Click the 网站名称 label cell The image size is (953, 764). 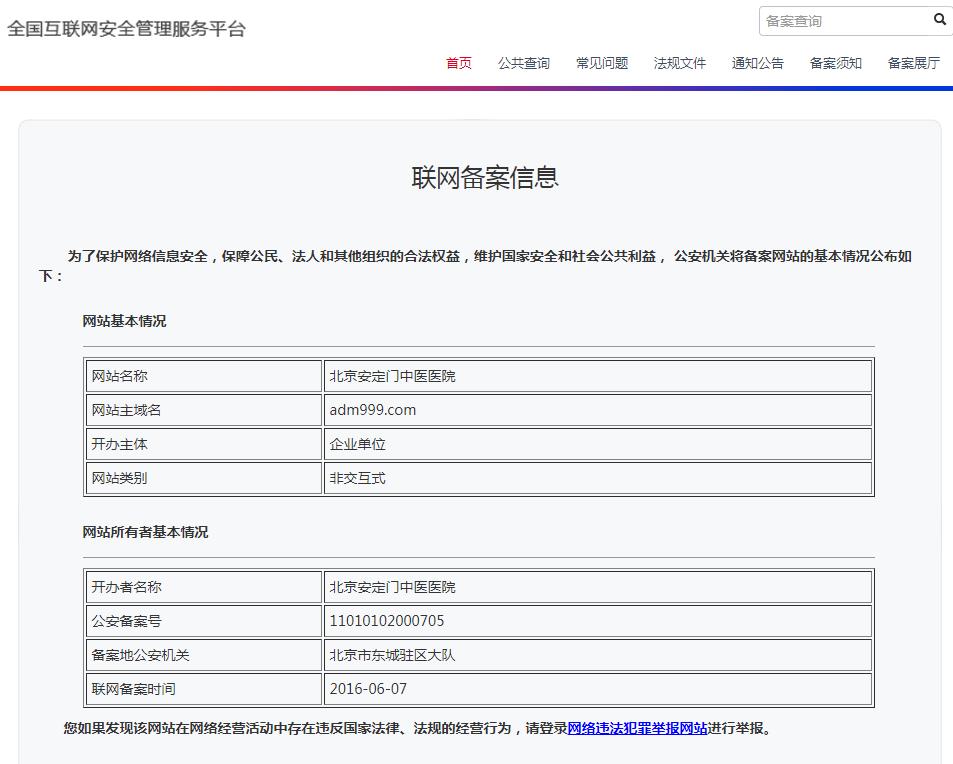(204, 376)
